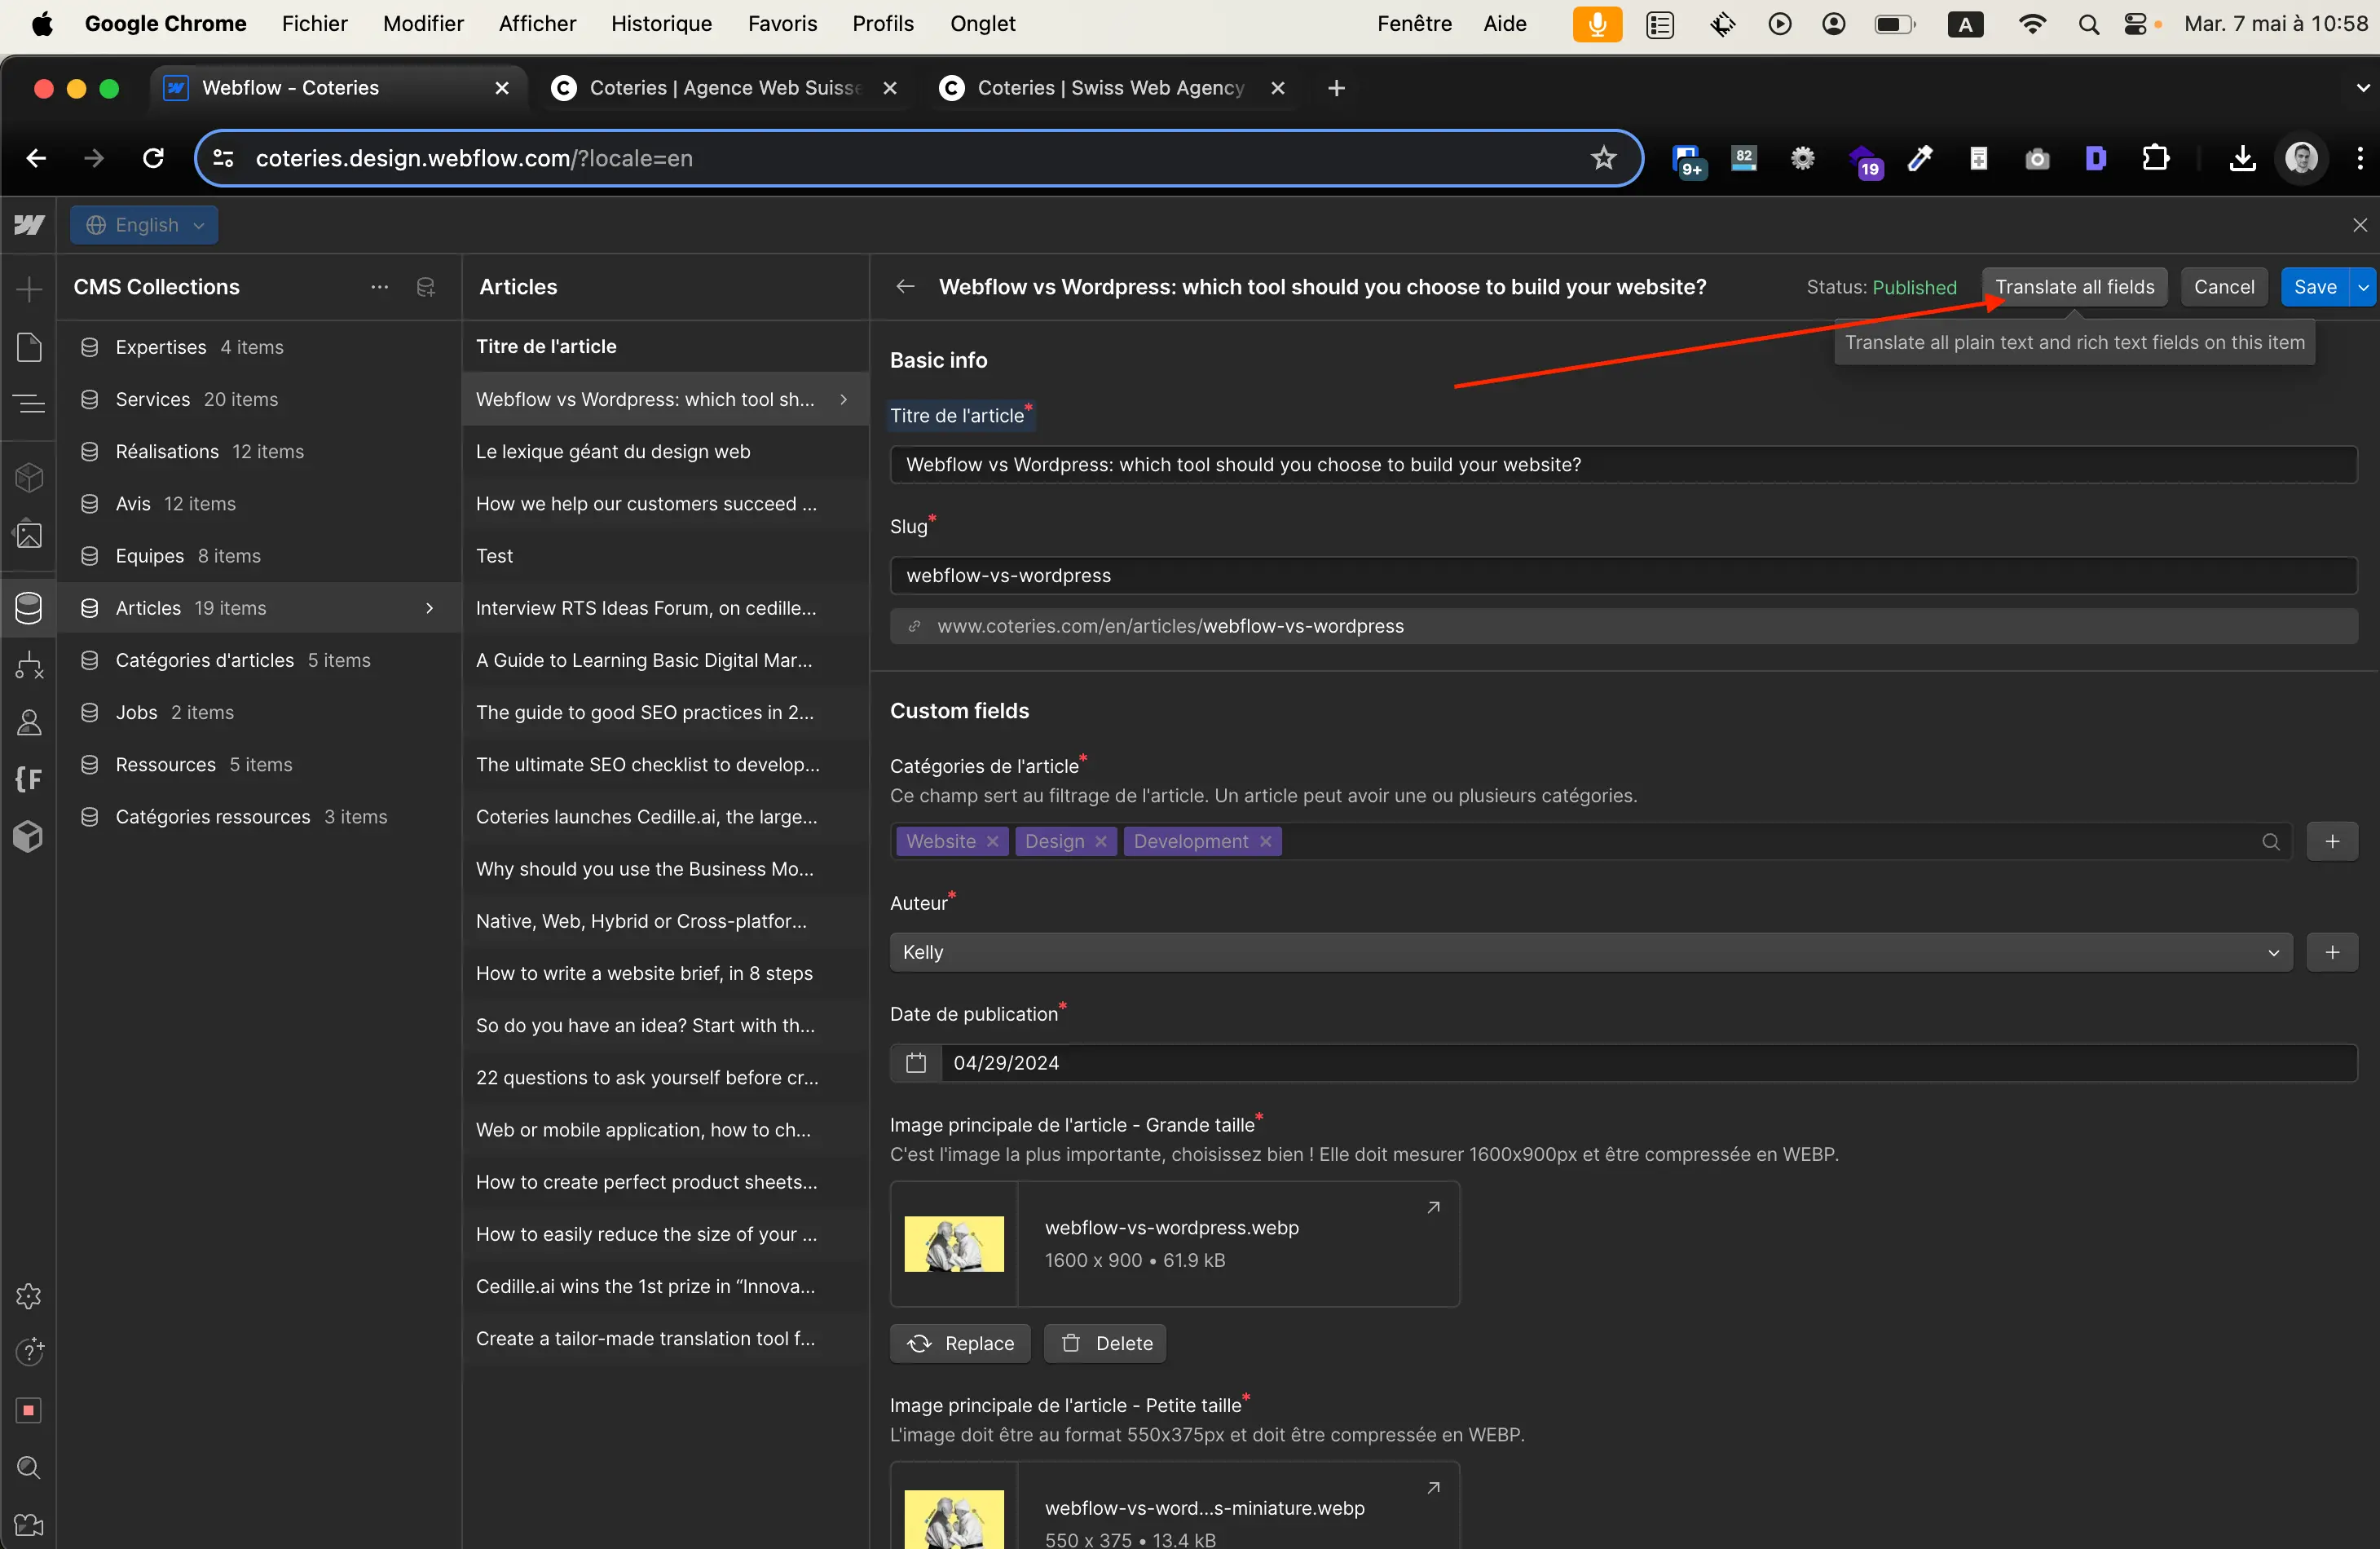Click Delete for the large image
The image size is (2380, 1549).
coord(1105,1343)
